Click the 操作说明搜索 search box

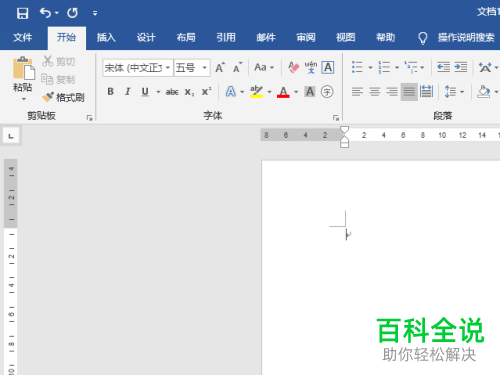(466, 38)
